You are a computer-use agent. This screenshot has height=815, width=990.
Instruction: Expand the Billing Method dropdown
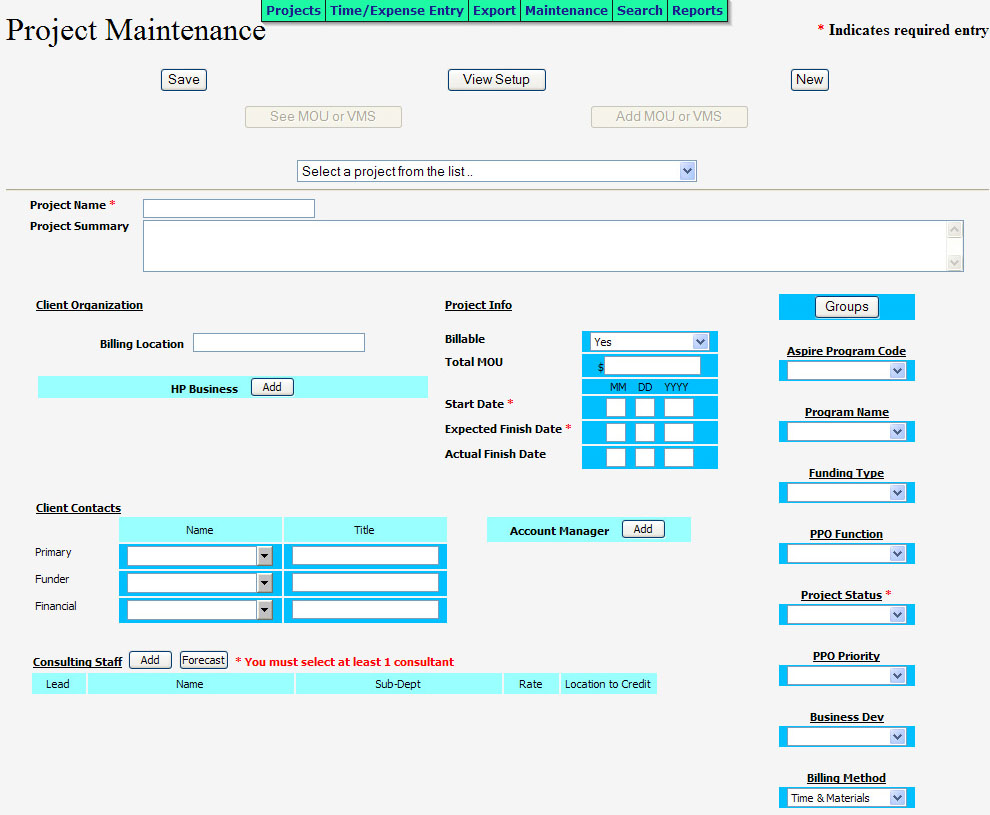click(846, 798)
